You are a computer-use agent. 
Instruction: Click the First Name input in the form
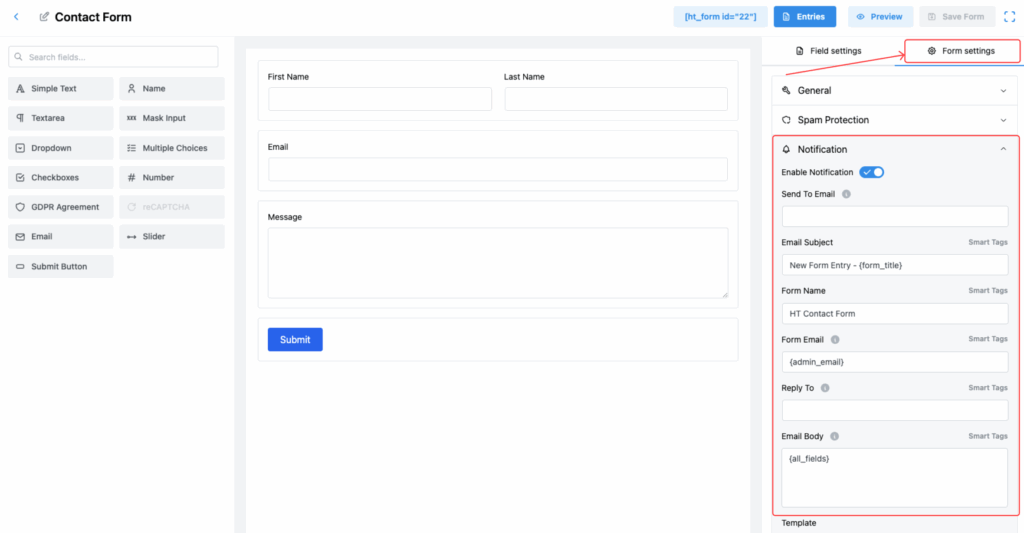click(379, 99)
